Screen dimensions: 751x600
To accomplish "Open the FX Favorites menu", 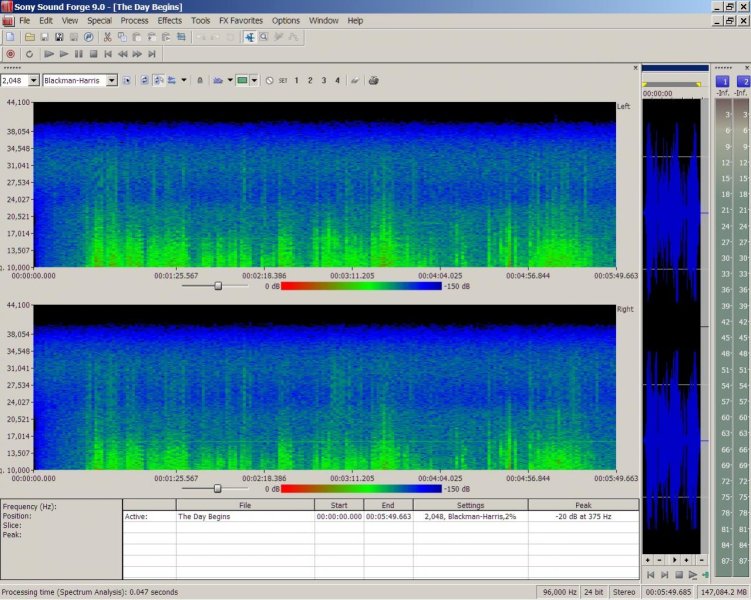I will (240, 20).
